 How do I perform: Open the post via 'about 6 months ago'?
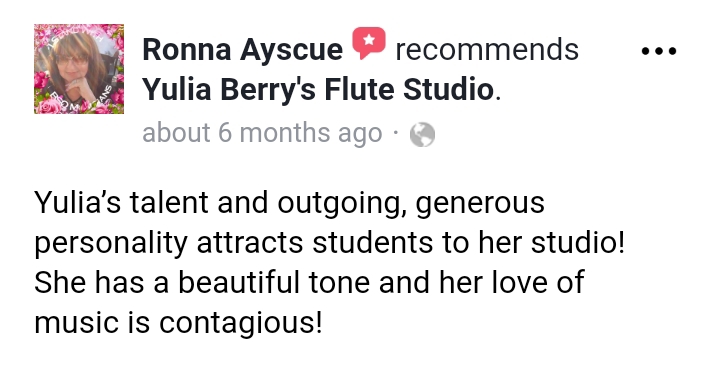(262, 133)
